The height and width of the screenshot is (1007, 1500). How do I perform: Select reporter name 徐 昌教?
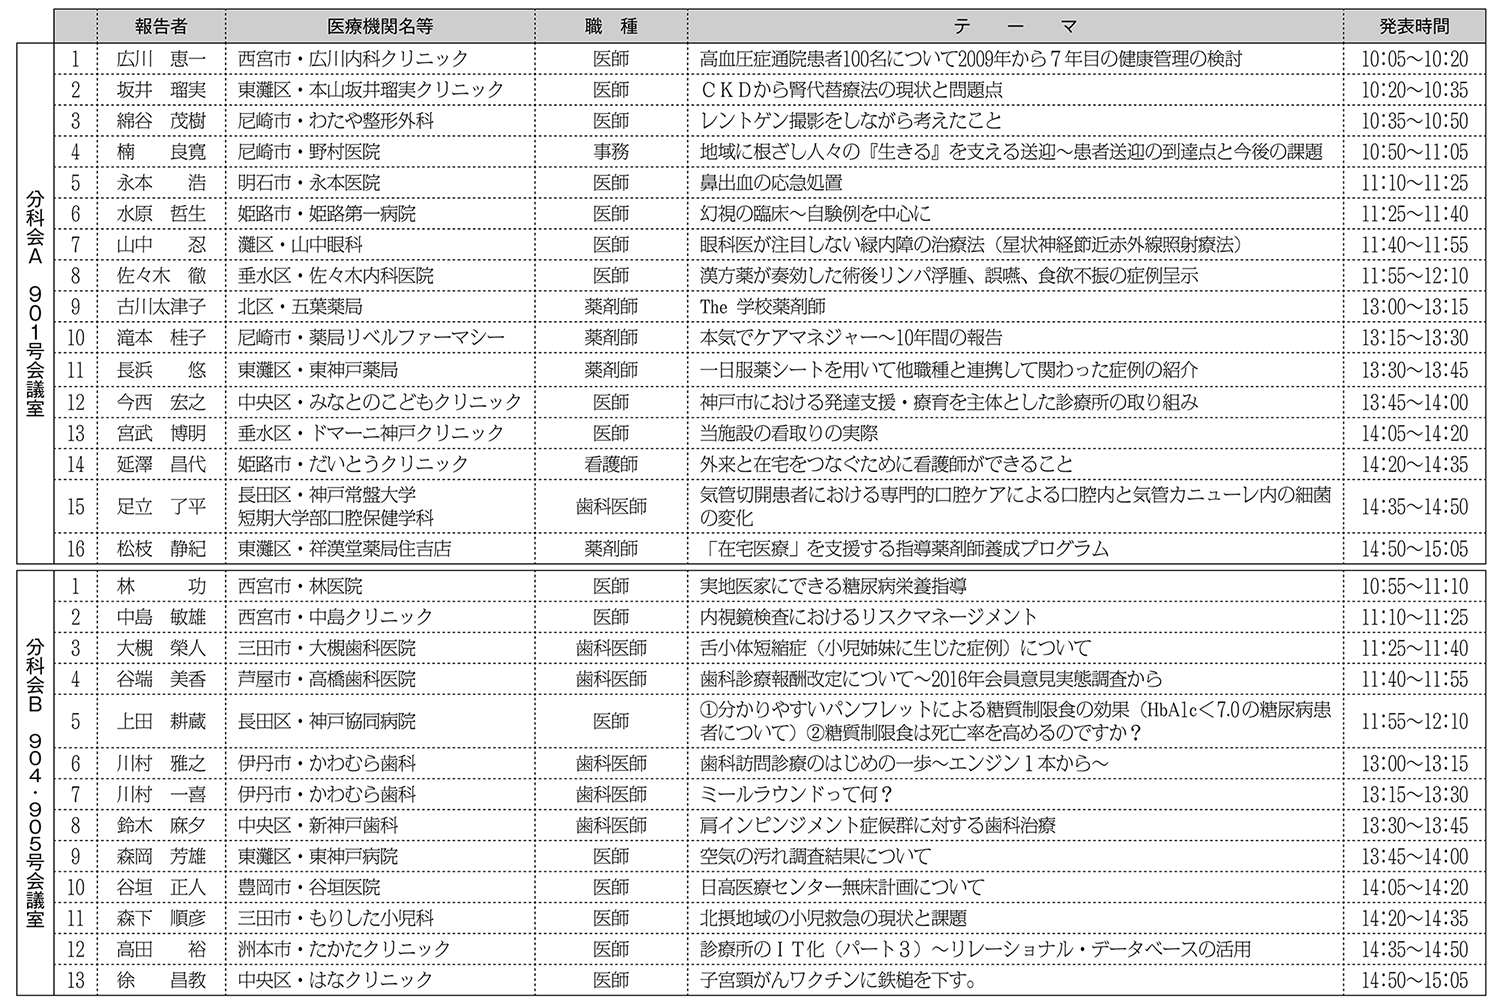[161, 980]
